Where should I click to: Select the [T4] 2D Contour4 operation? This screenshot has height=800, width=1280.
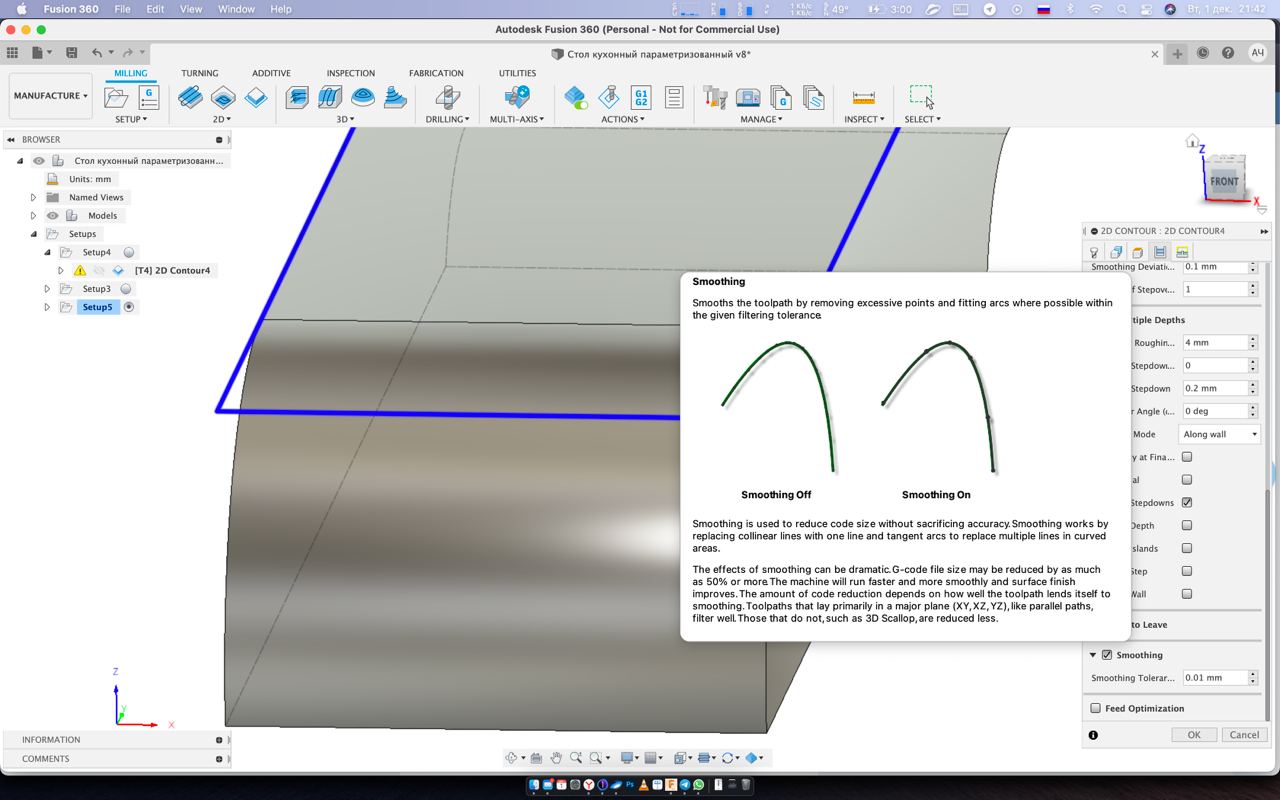click(x=172, y=270)
